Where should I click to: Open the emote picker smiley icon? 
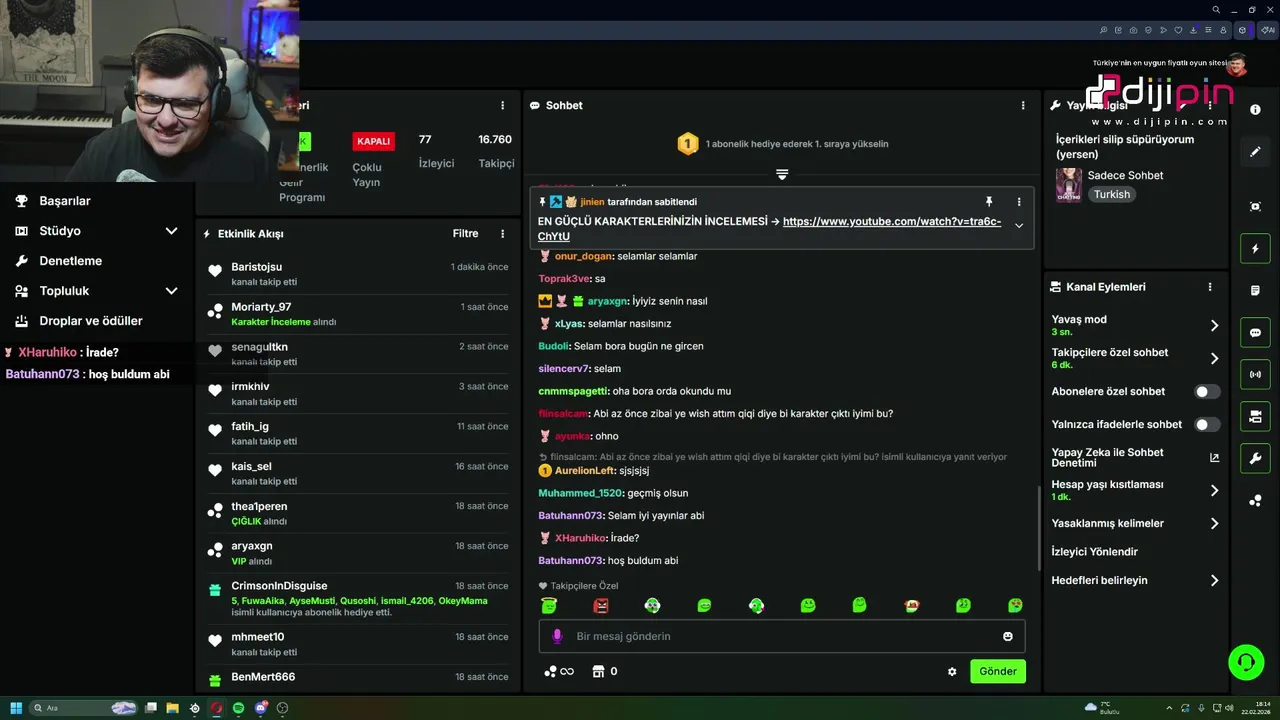1007,636
